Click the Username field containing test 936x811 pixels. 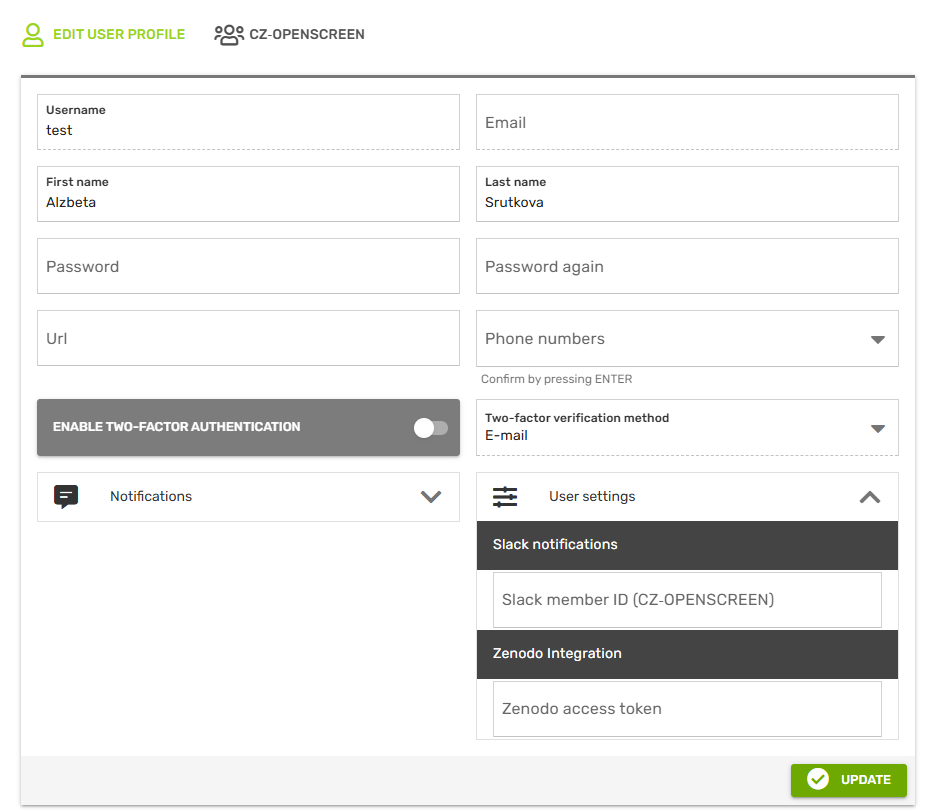click(x=248, y=130)
